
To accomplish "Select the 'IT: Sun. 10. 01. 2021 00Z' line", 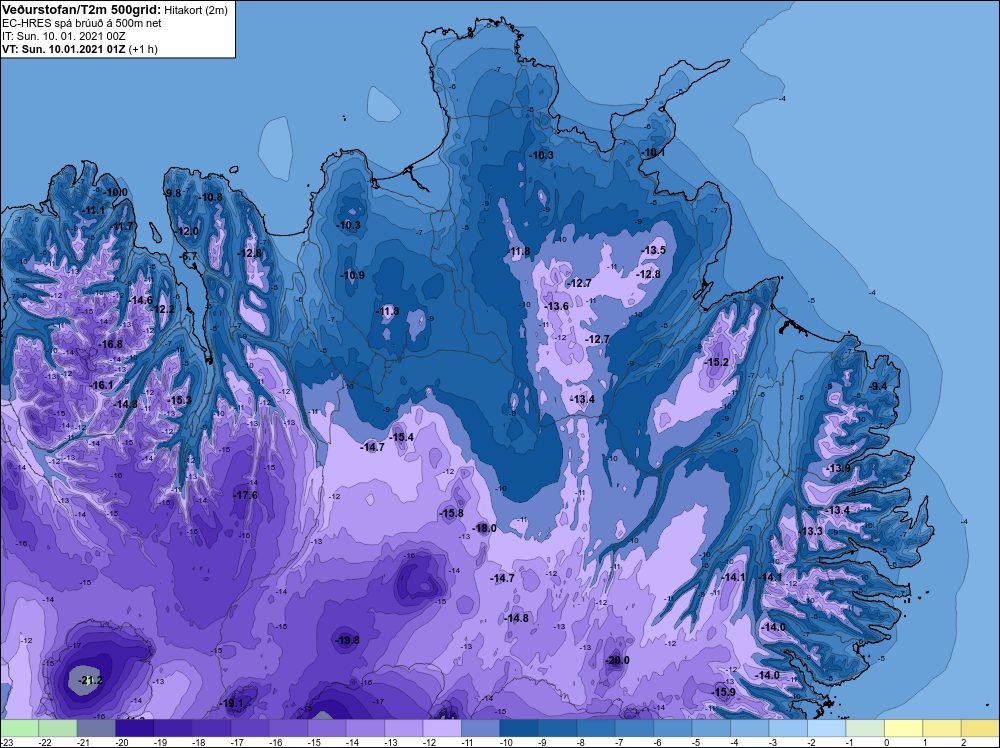I will 64,36.
